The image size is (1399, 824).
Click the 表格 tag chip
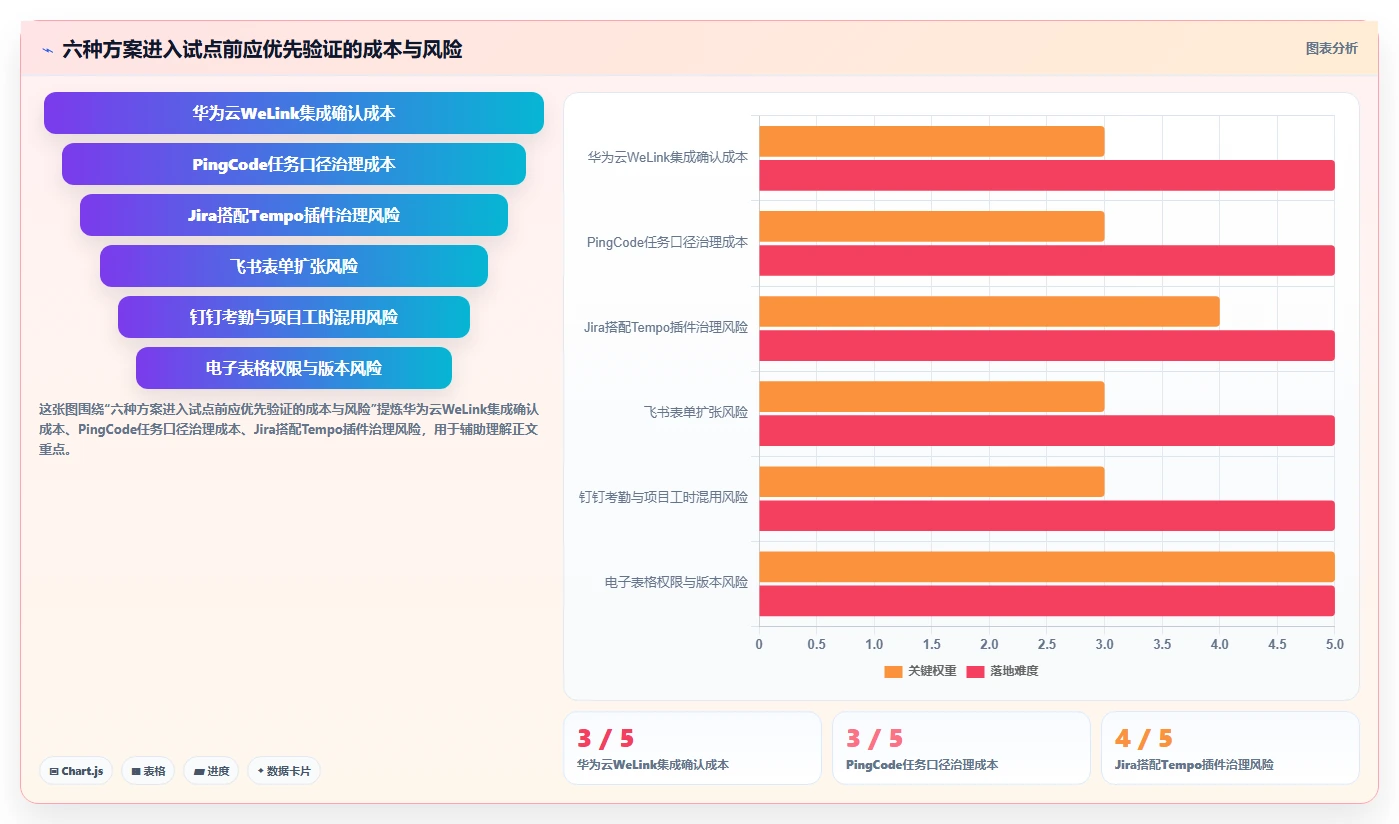tap(148, 771)
